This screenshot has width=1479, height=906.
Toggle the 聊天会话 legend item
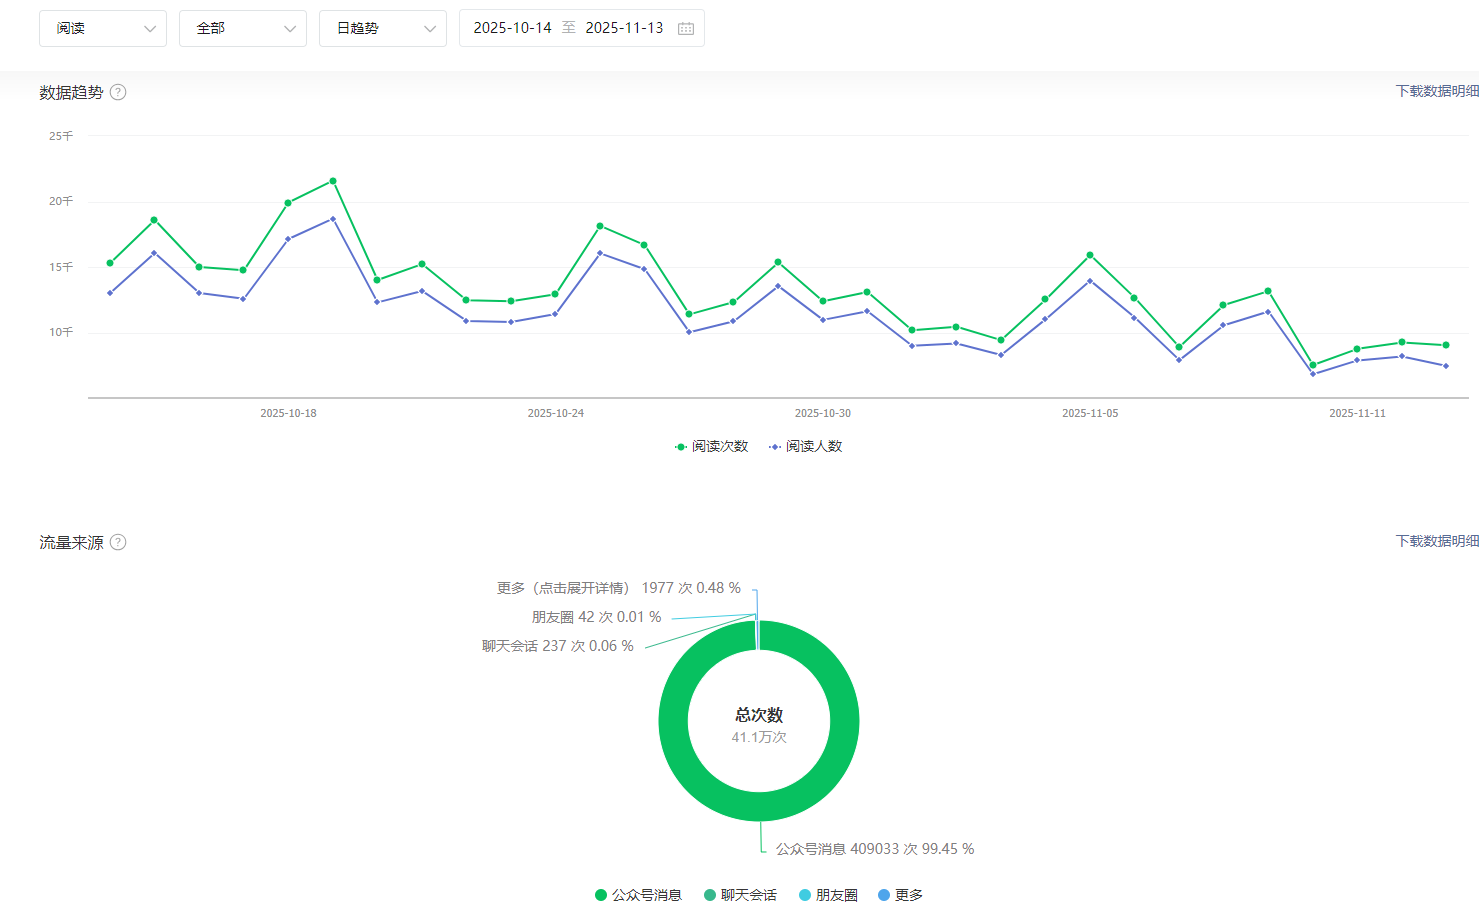(x=740, y=895)
